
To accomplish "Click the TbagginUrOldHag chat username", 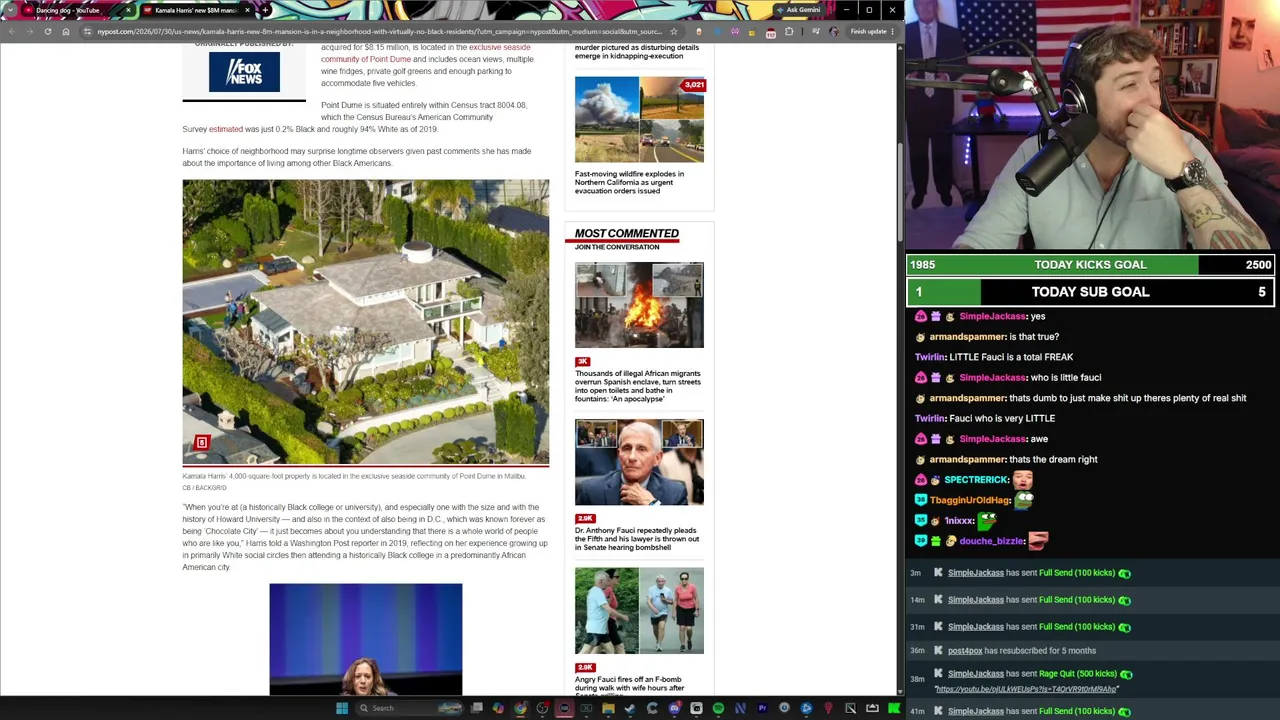I will [x=970, y=500].
